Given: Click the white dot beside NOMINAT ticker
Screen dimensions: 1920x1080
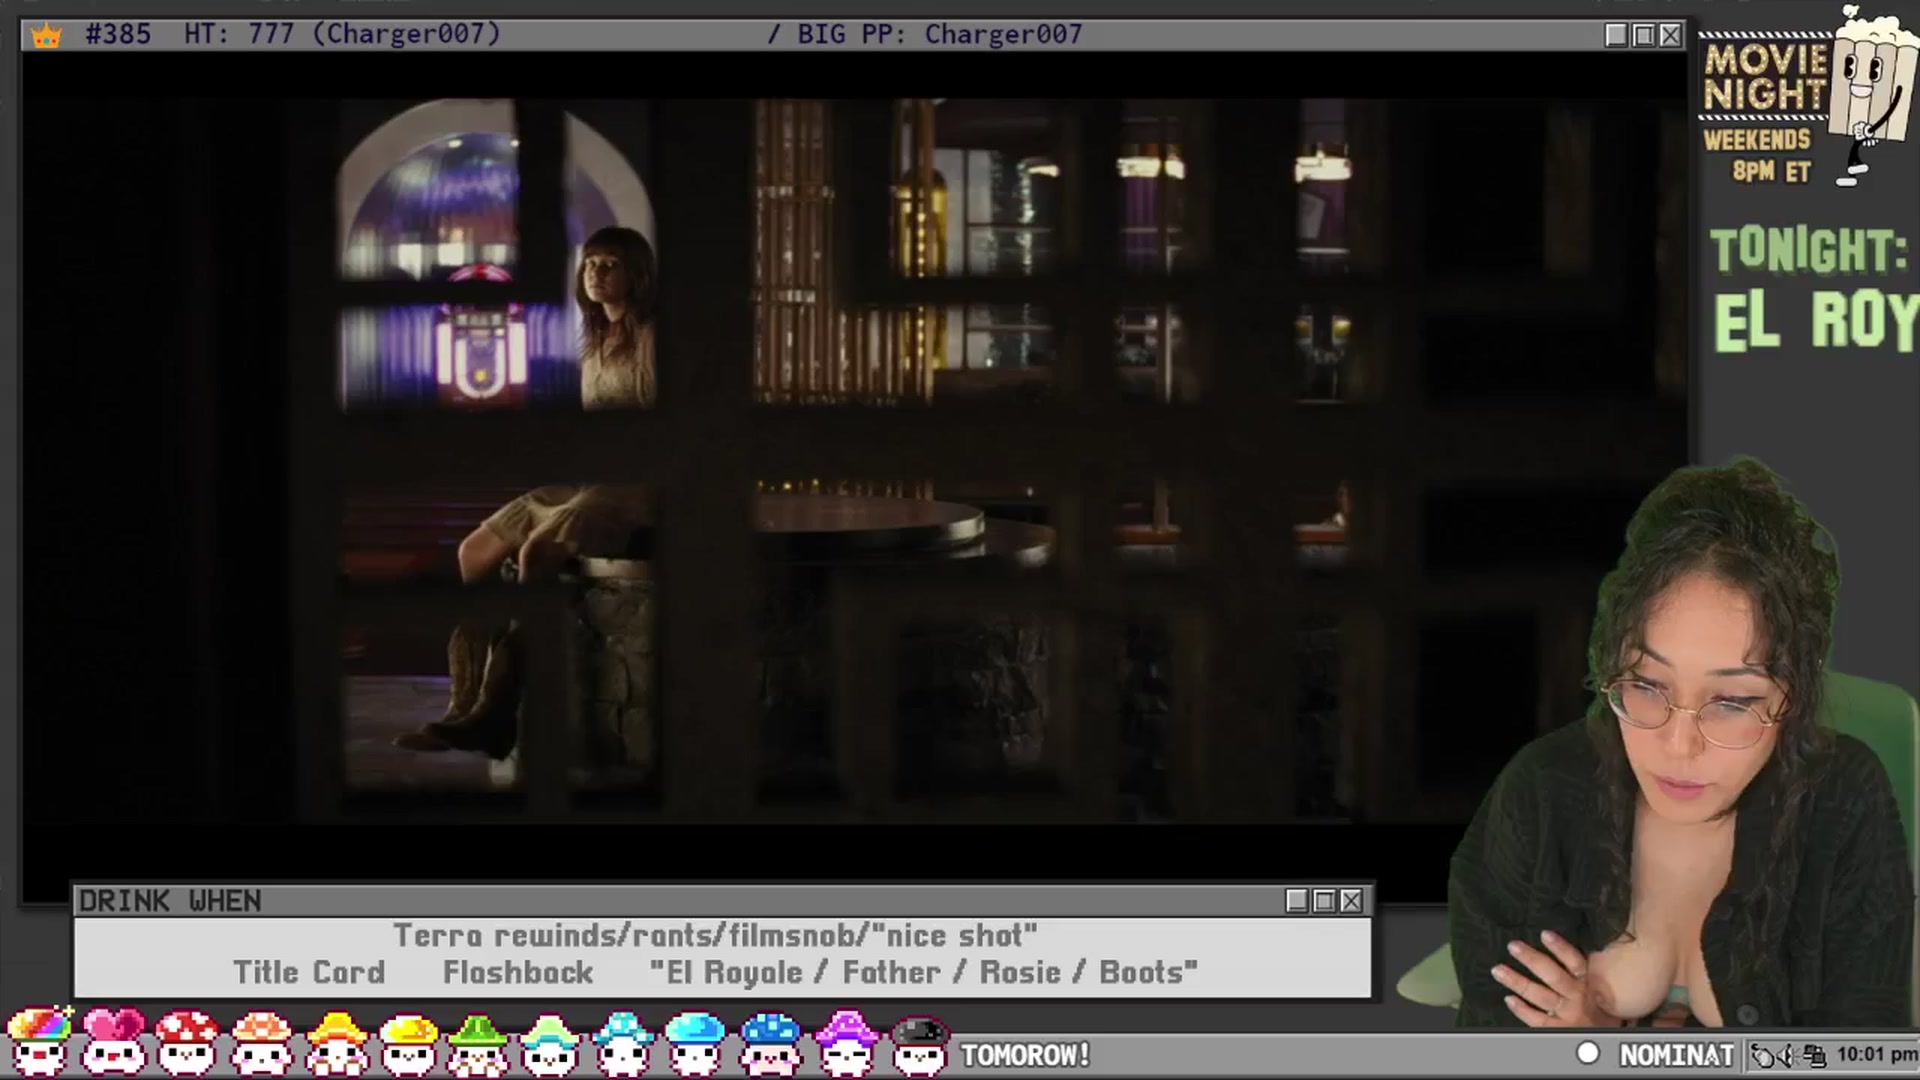Looking at the screenshot, I should pyautogui.click(x=1588, y=1053).
